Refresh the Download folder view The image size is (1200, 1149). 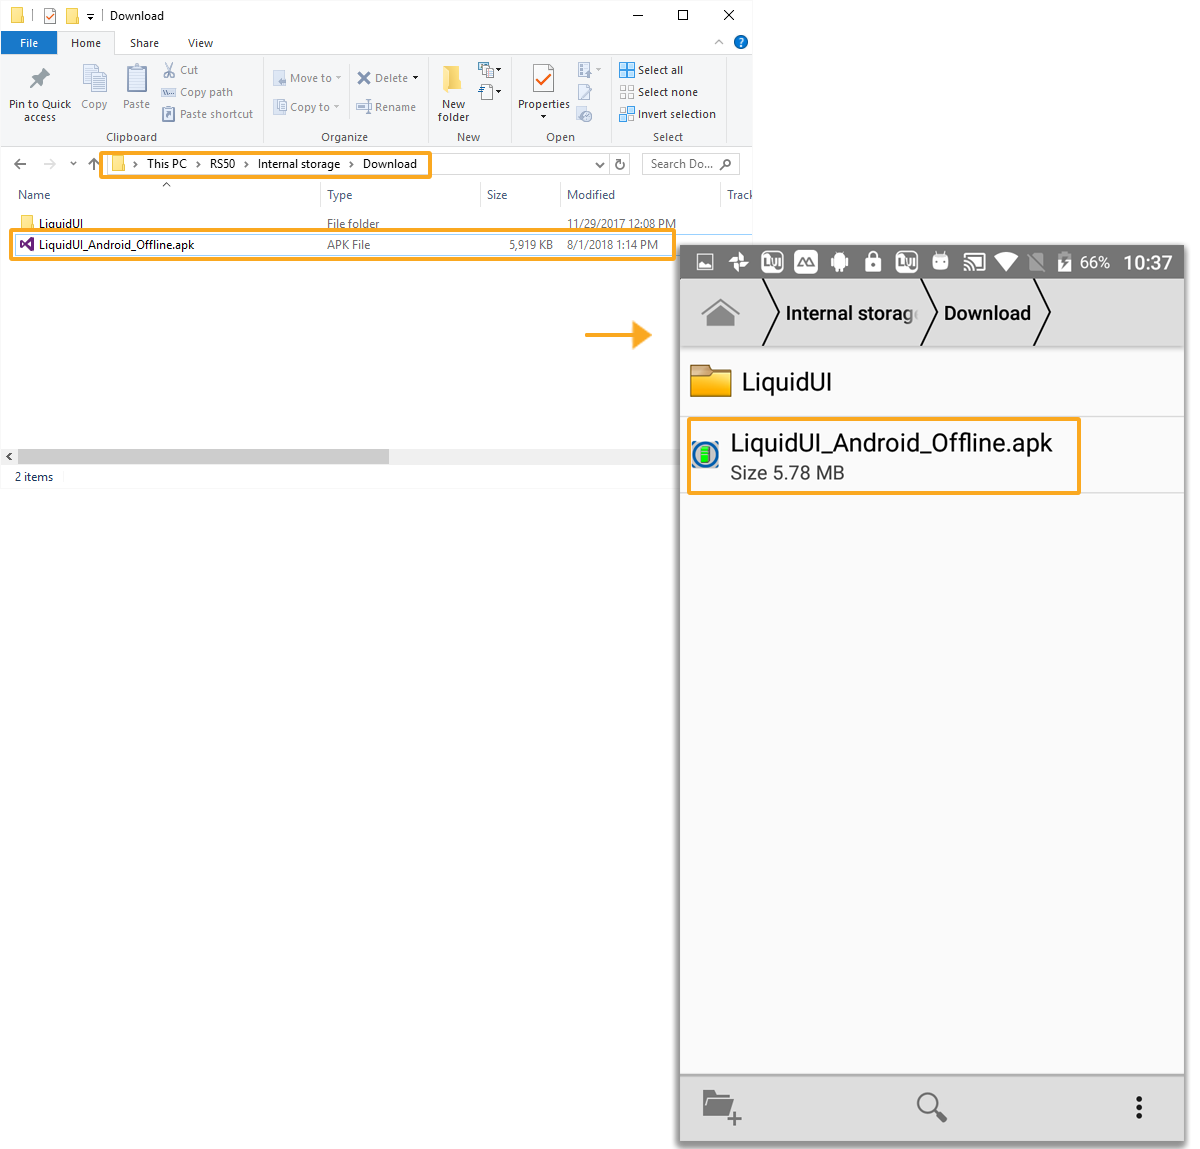(x=620, y=164)
